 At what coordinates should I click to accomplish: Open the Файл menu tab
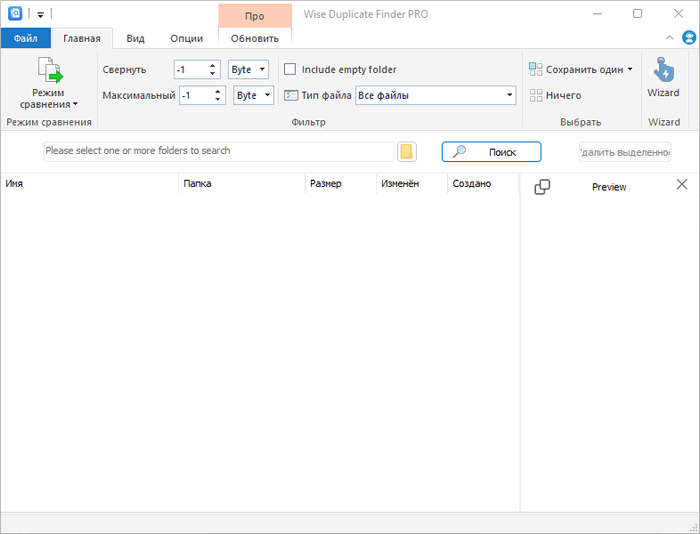click(x=25, y=38)
